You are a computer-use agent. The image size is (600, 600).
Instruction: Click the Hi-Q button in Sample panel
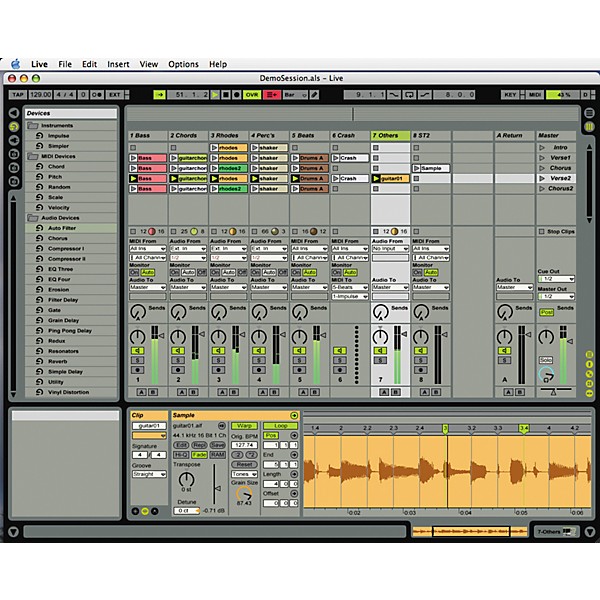[x=181, y=455]
